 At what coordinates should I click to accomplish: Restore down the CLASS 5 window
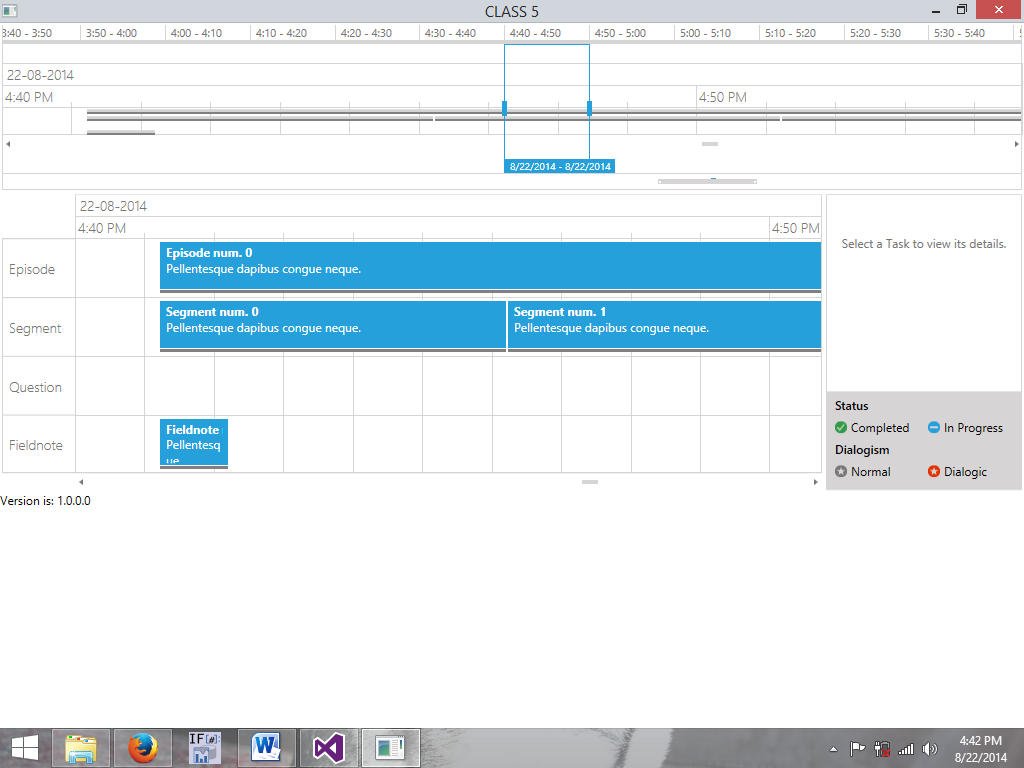961,10
